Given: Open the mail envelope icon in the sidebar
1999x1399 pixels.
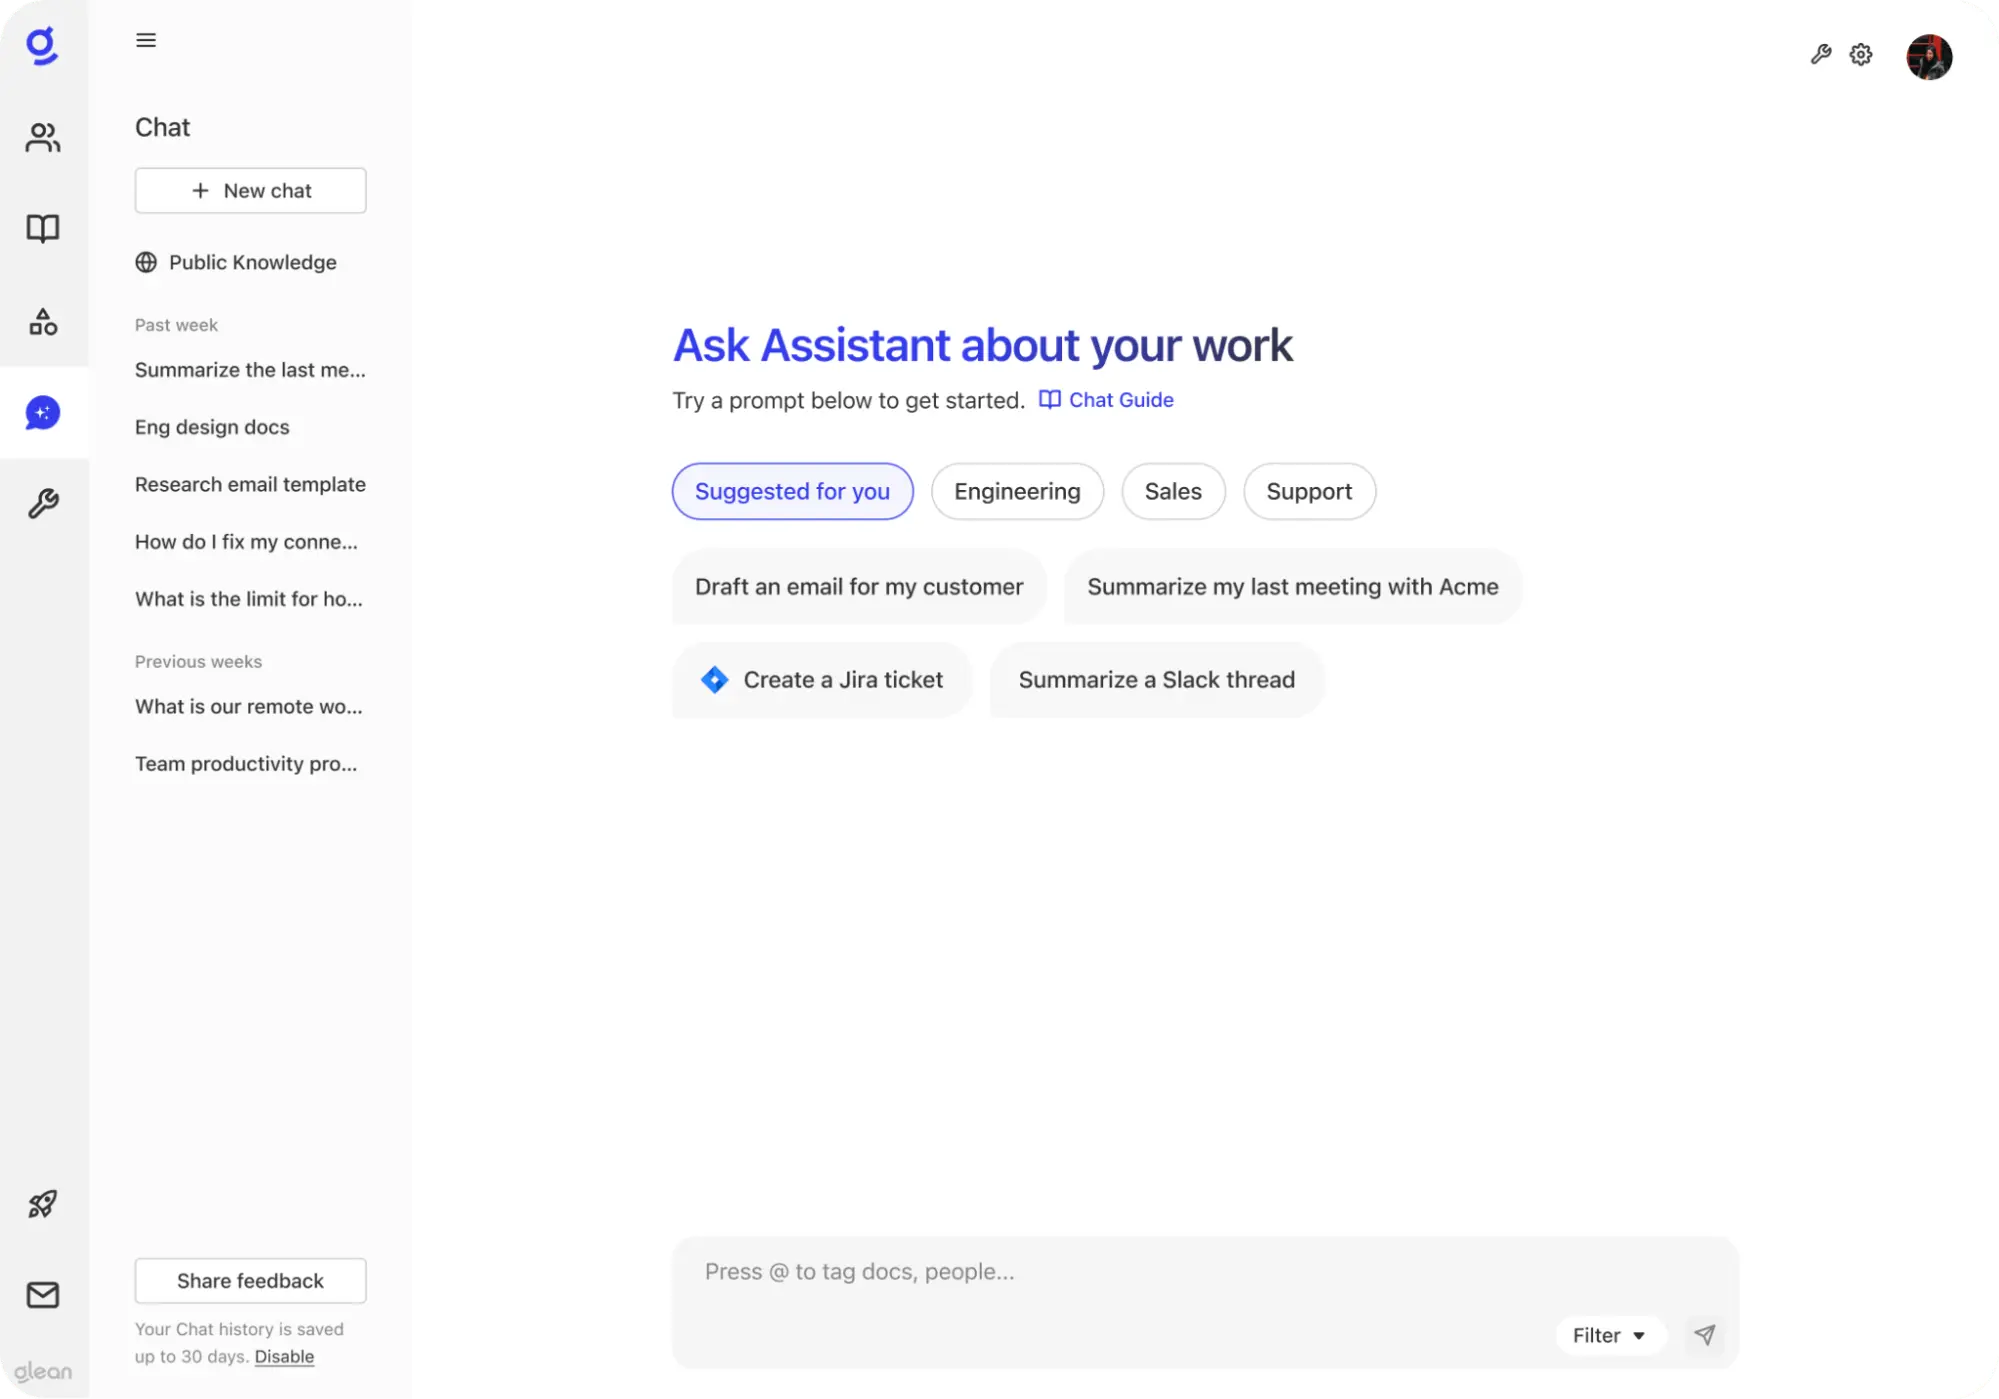Looking at the screenshot, I should [x=43, y=1294].
